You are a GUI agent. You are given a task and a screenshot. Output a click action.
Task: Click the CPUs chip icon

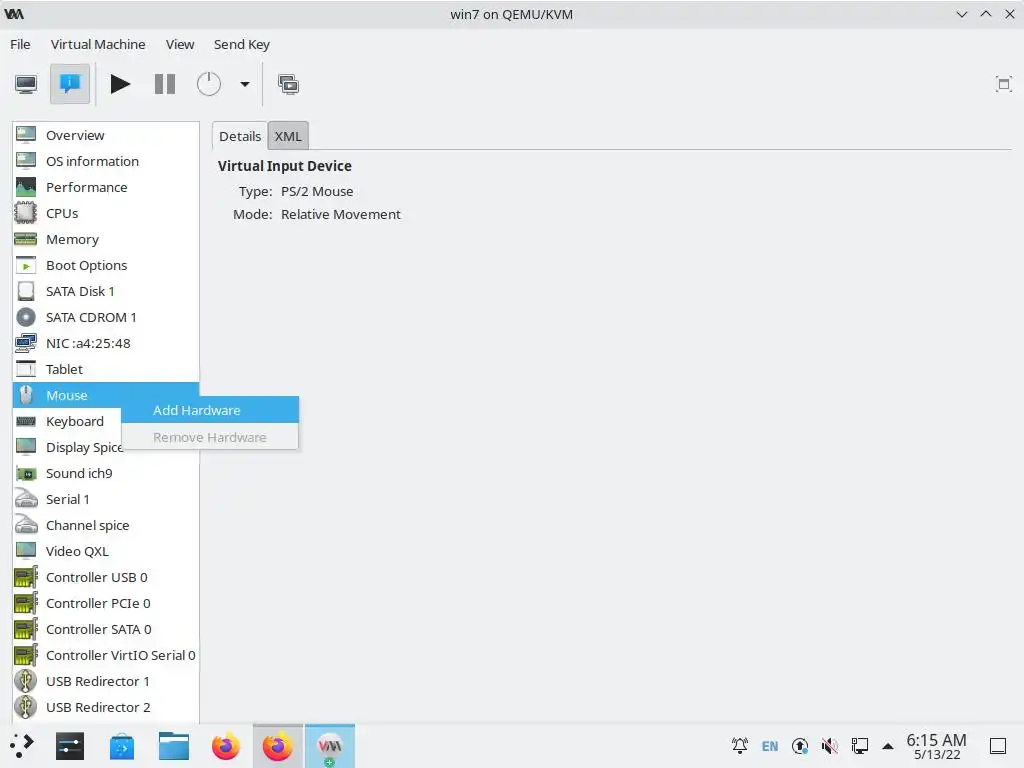tap(25, 213)
